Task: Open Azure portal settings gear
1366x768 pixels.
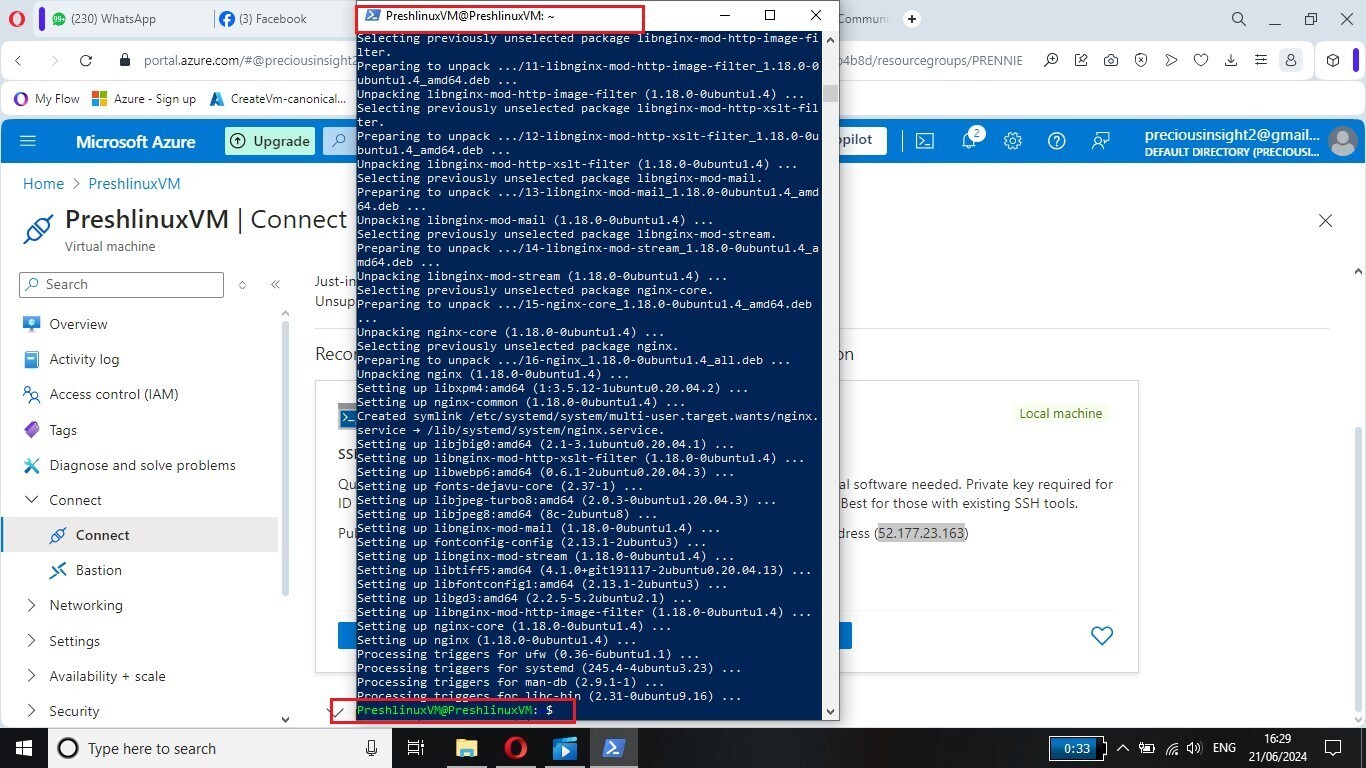Action: (1013, 141)
